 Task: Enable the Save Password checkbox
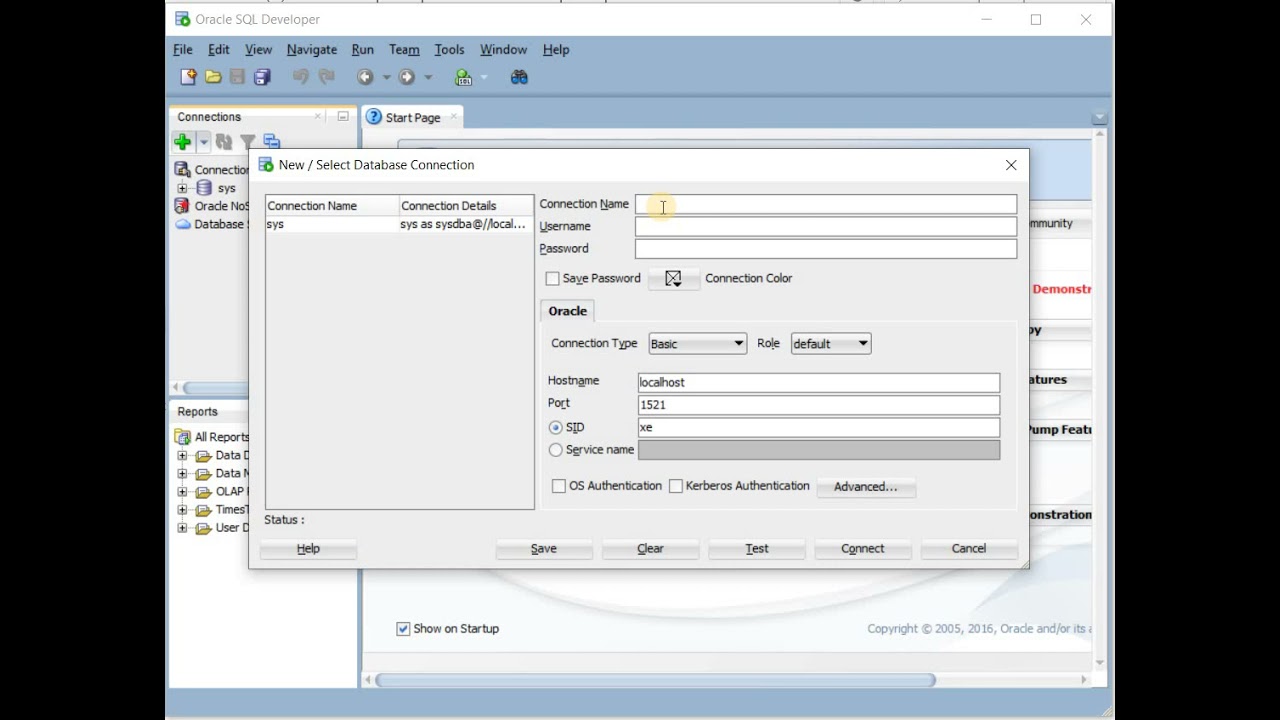(552, 278)
